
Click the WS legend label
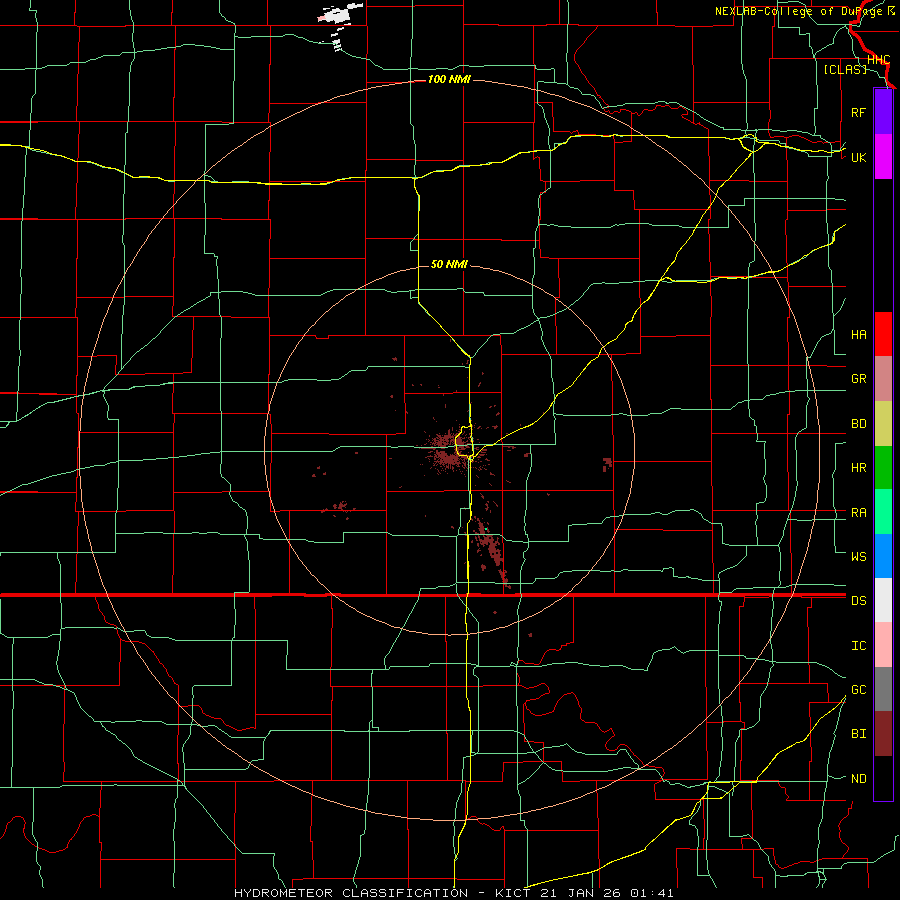(859, 556)
